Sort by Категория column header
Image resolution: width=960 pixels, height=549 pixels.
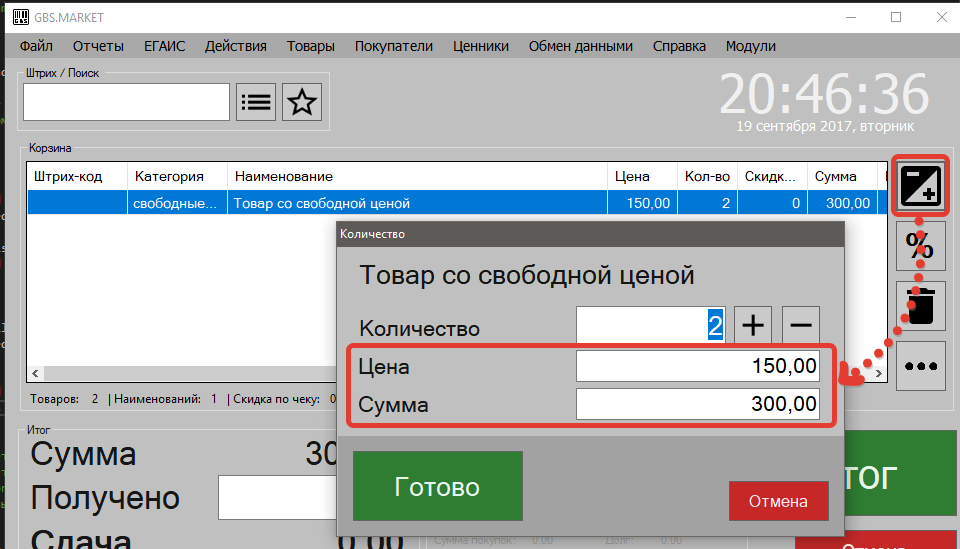178,176
